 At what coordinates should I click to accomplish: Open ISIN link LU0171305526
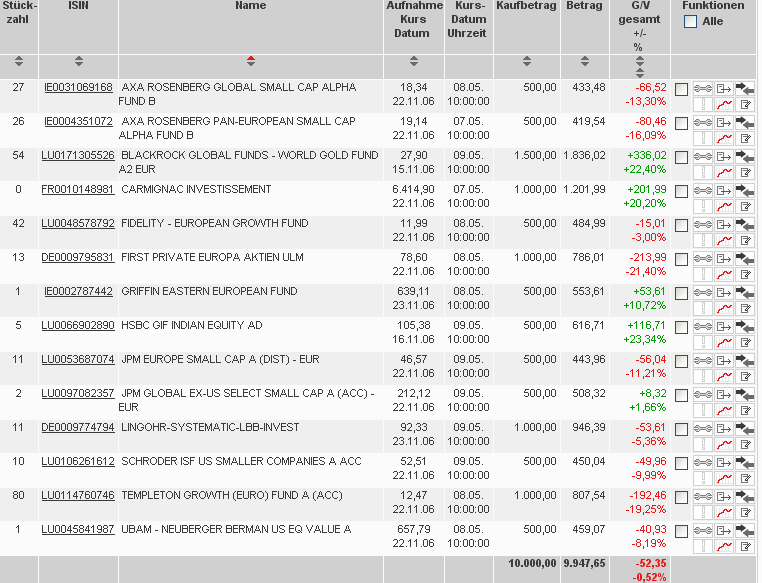point(78,155)
